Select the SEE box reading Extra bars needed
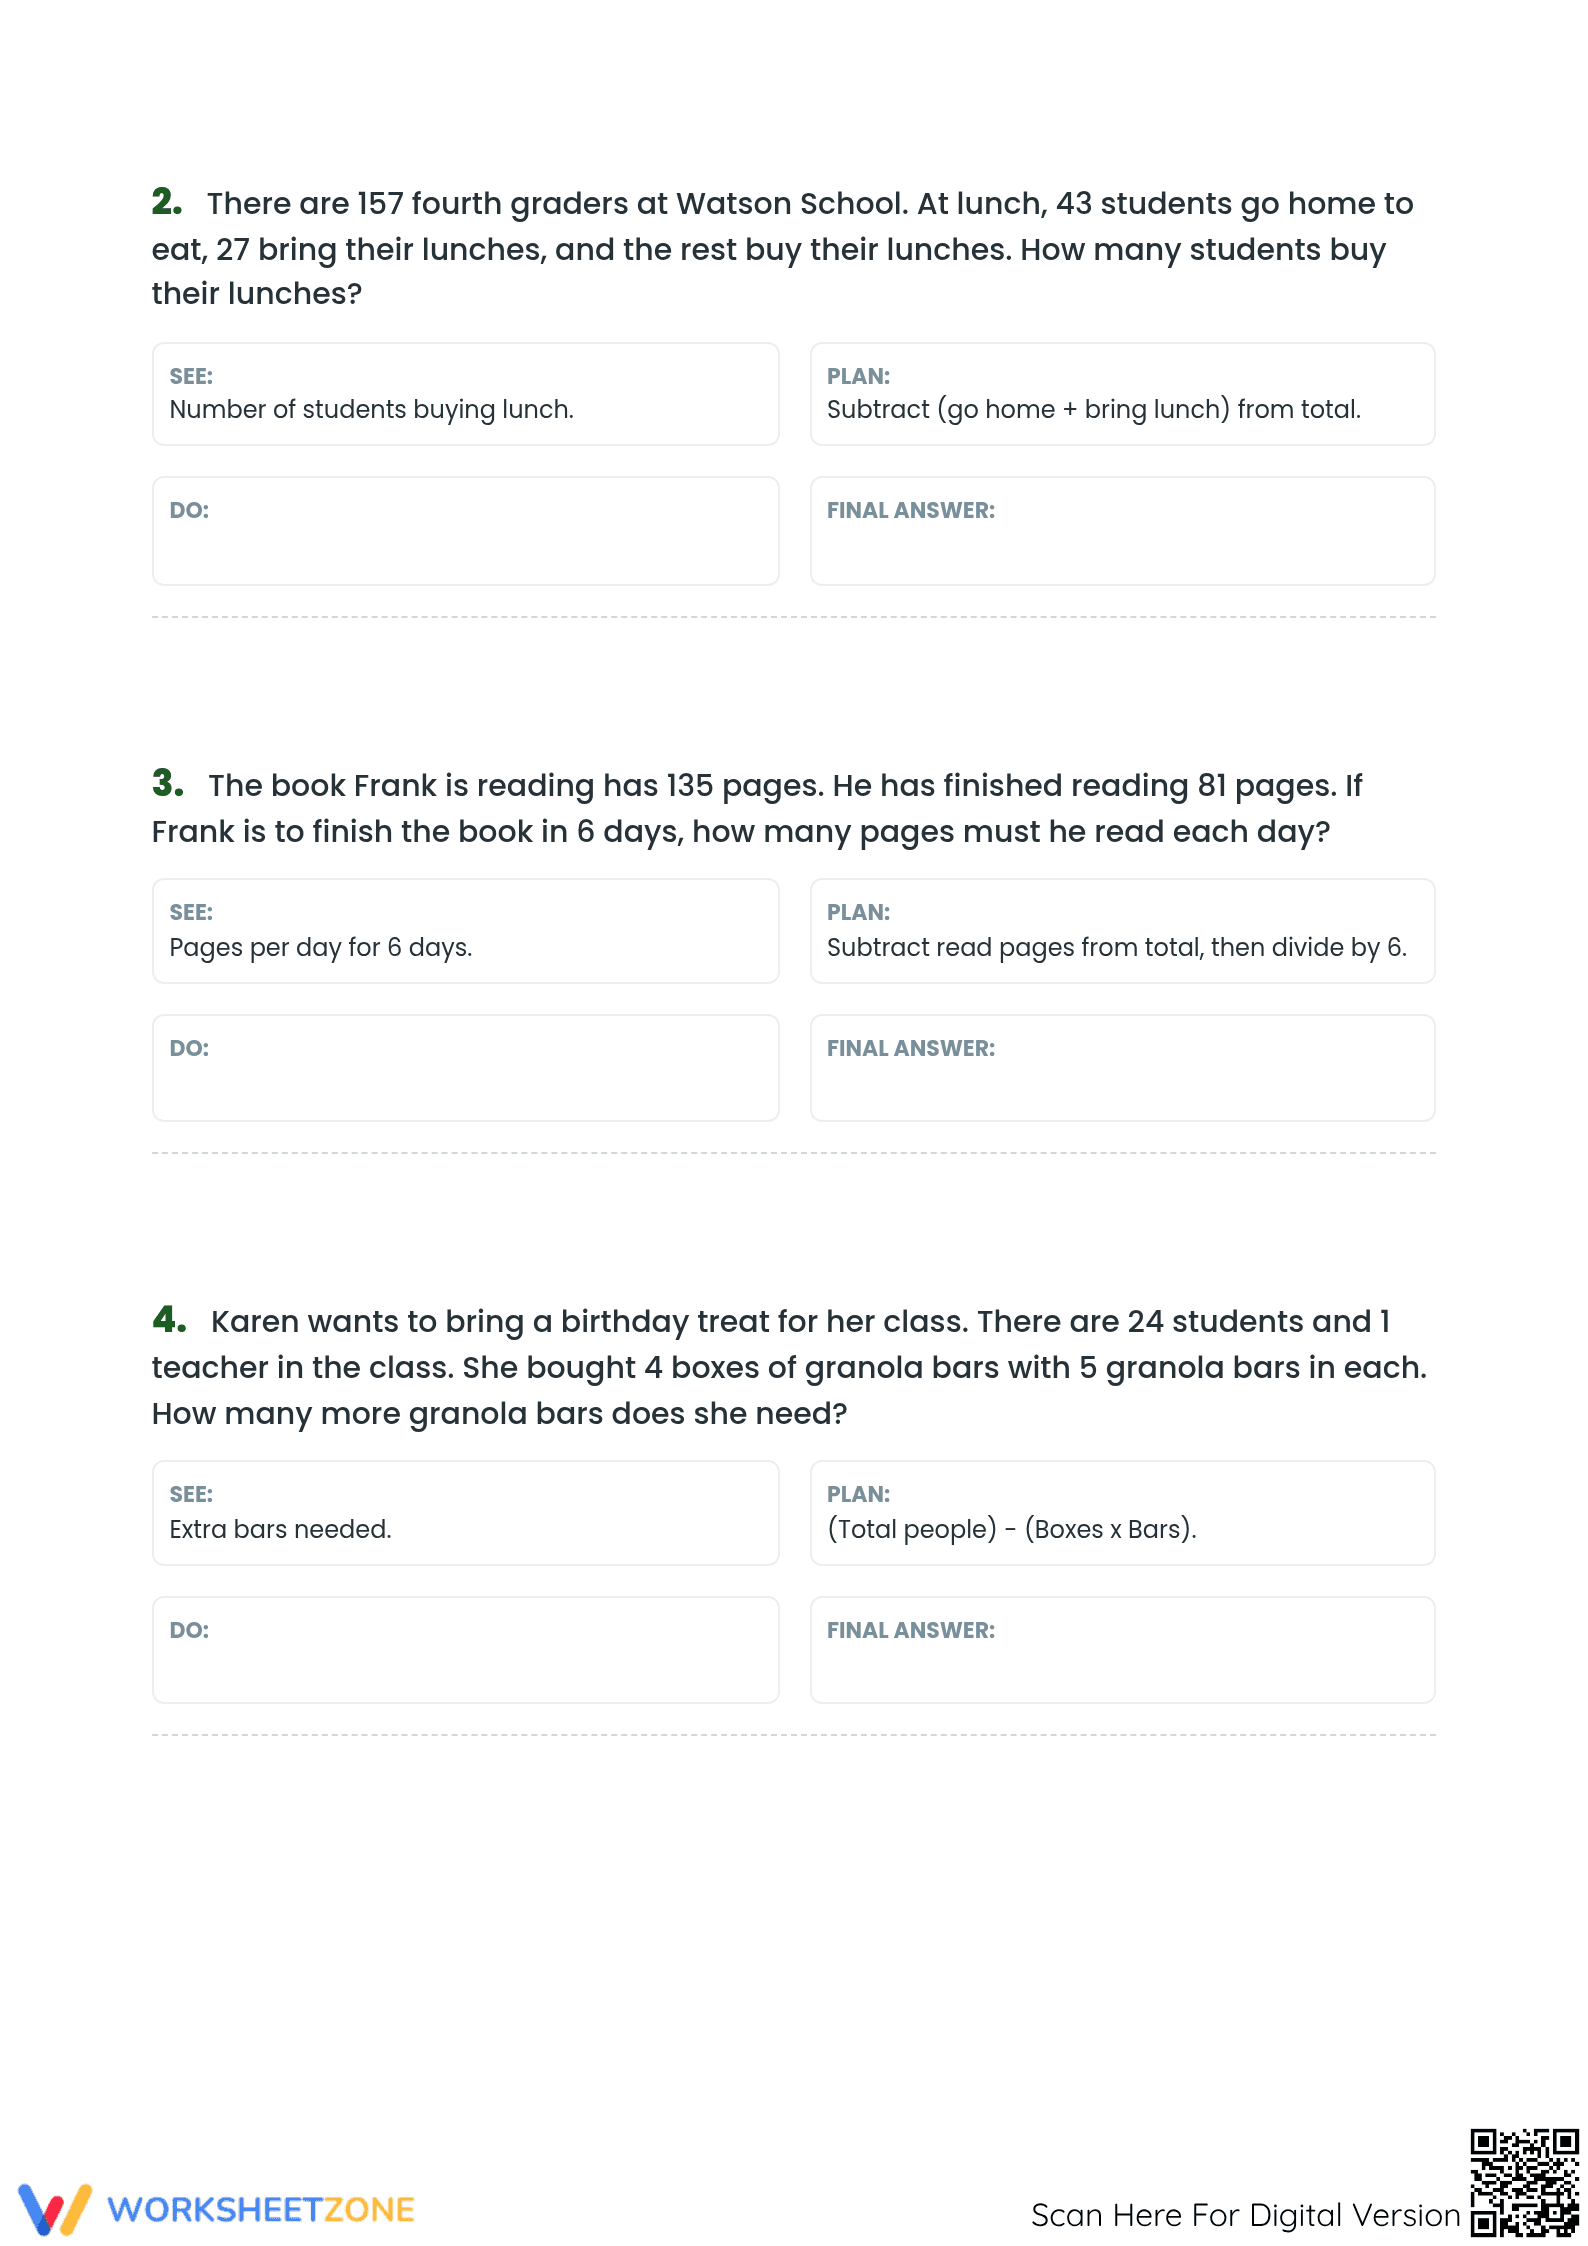1588x2246 pixels. coord(465,1513)
